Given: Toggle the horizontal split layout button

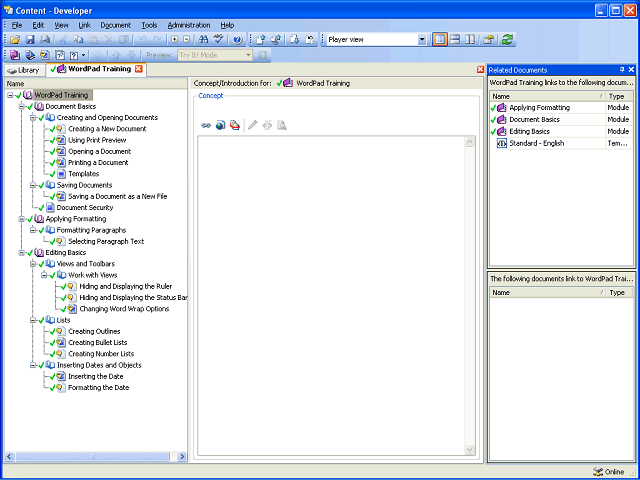Looking at the screenshot, I should (455, 40).
